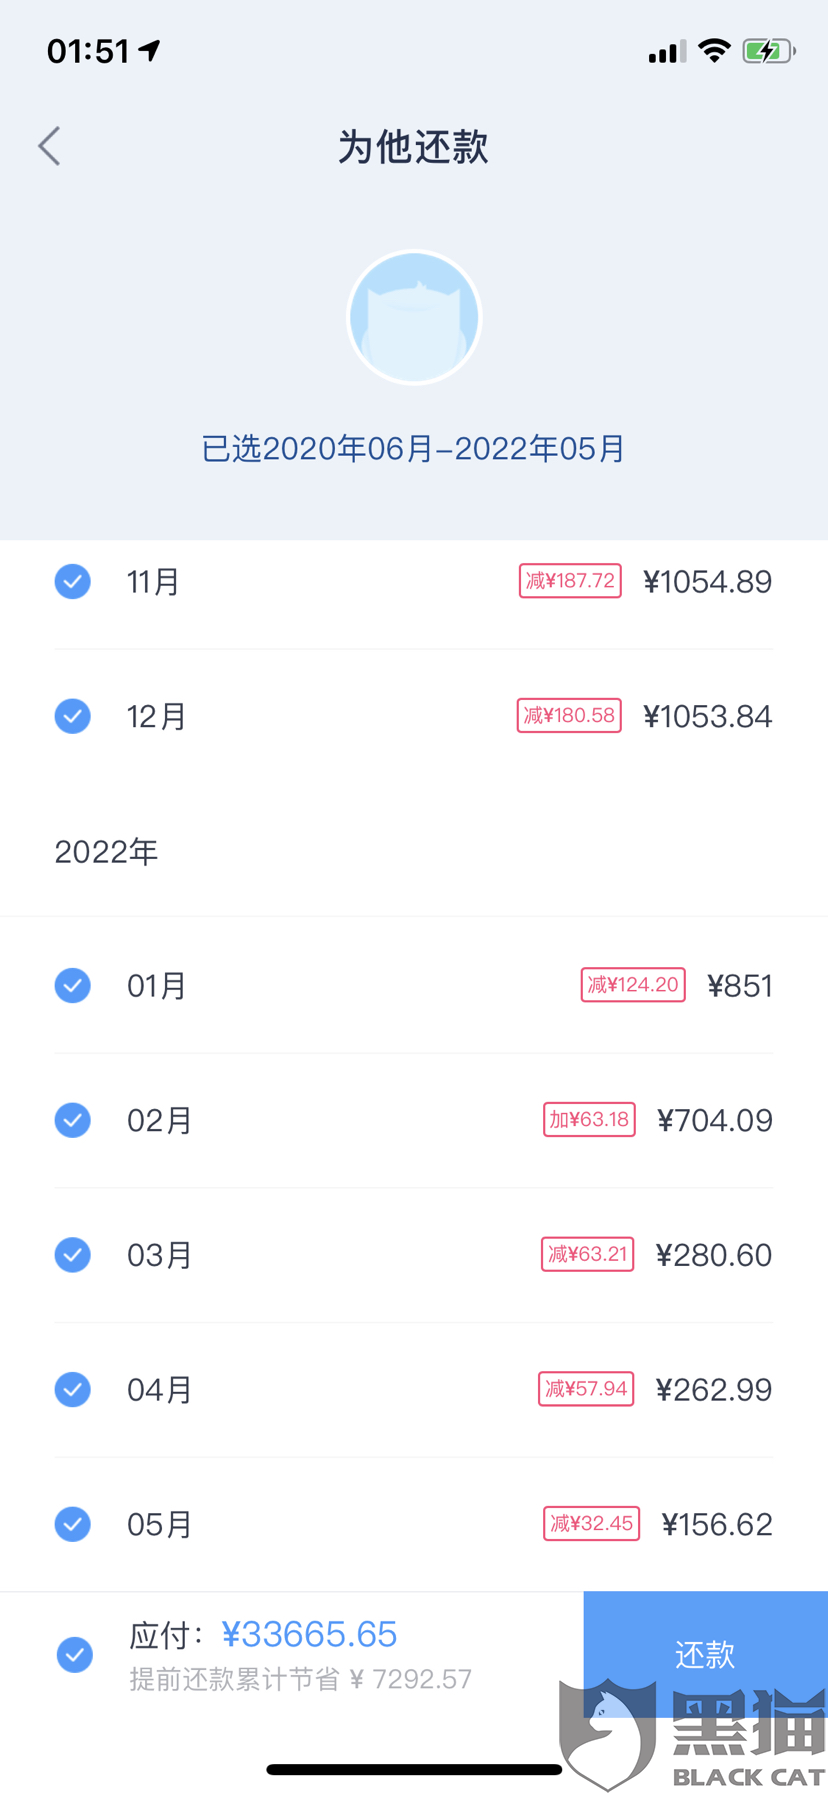
Task: Tap the user avatar picture
Action: point(414,317)
